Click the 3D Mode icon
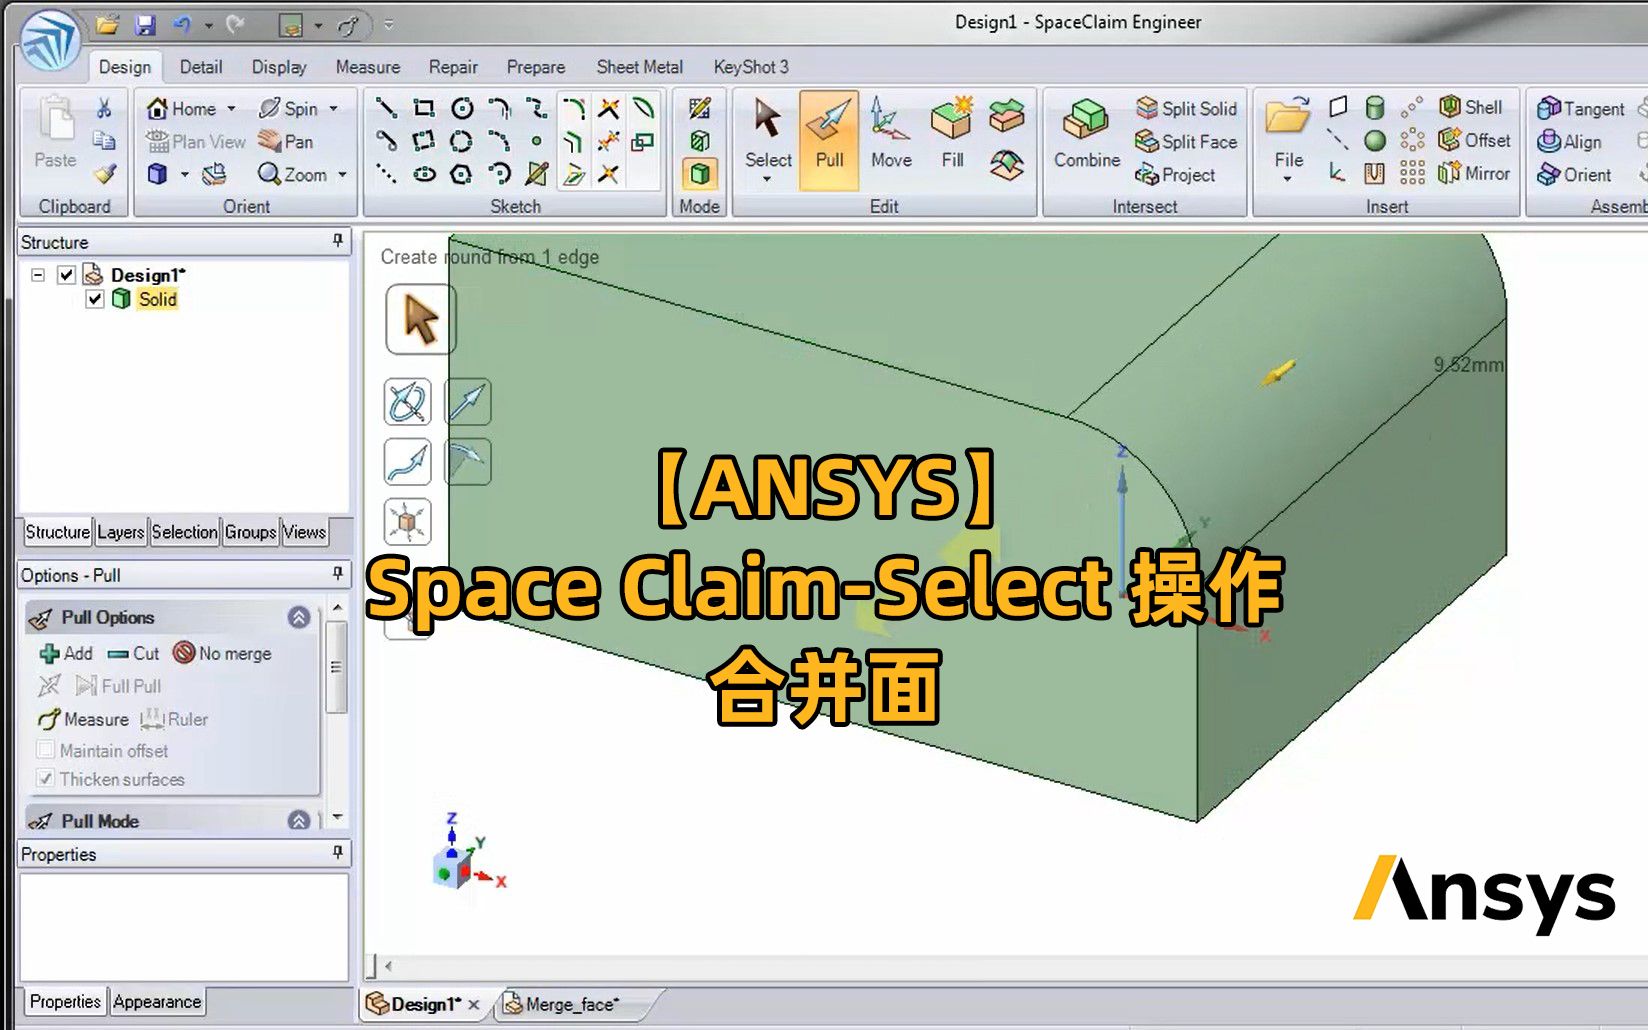1648x1030 pixels. (x=700, y=174)
